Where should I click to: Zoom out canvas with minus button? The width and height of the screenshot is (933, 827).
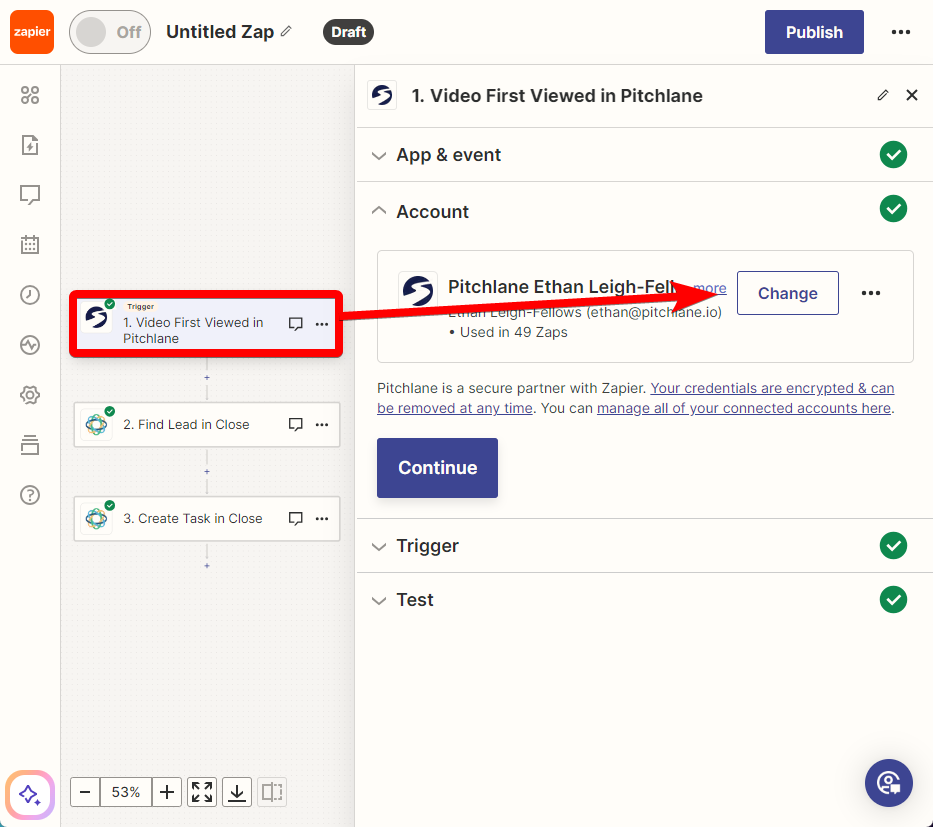[85, 792]
